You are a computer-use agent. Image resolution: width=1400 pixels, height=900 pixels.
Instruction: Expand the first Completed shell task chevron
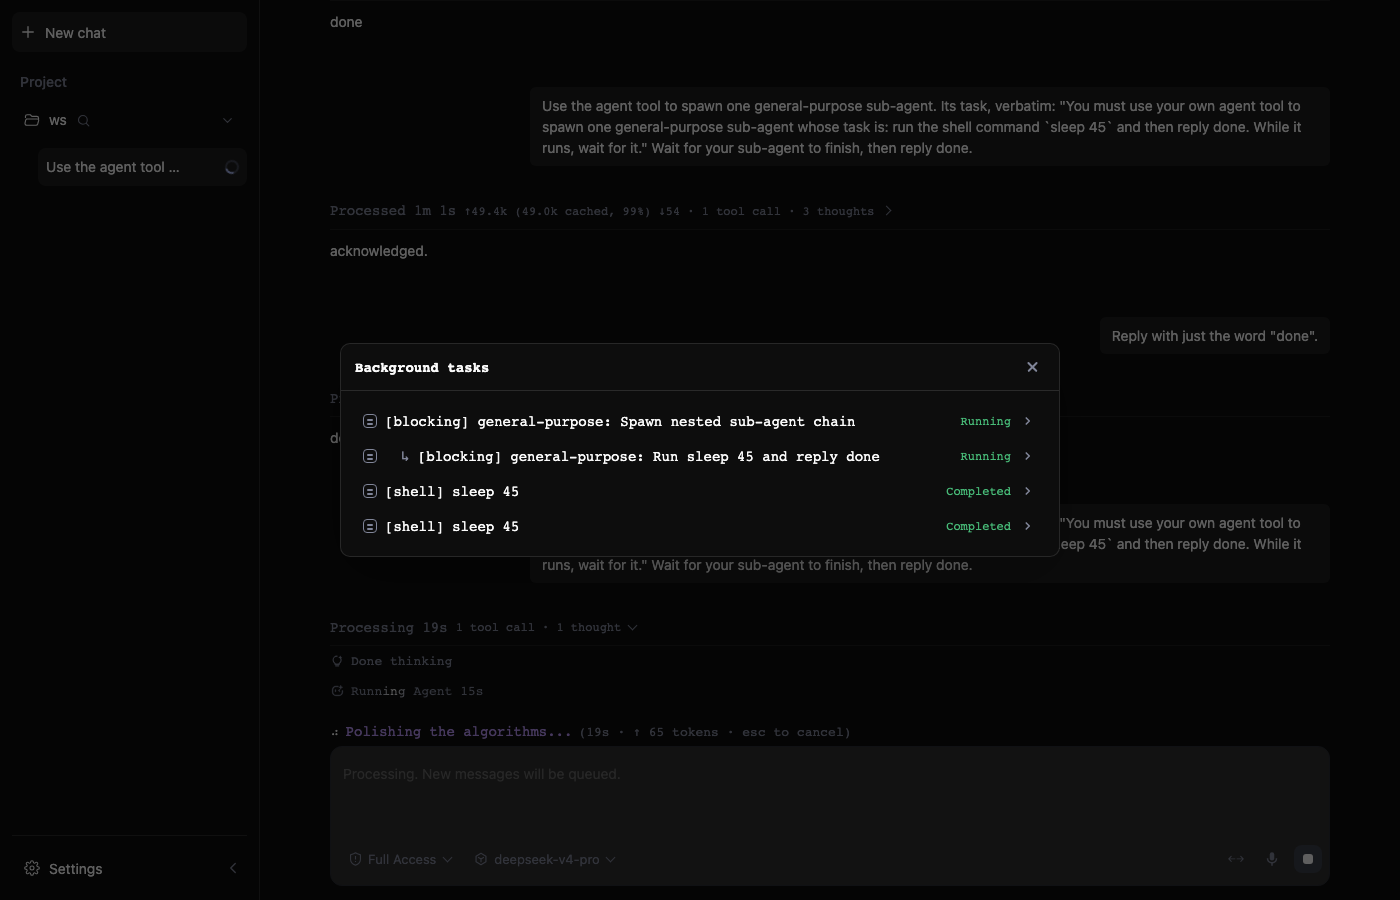tap(1027, 491)
